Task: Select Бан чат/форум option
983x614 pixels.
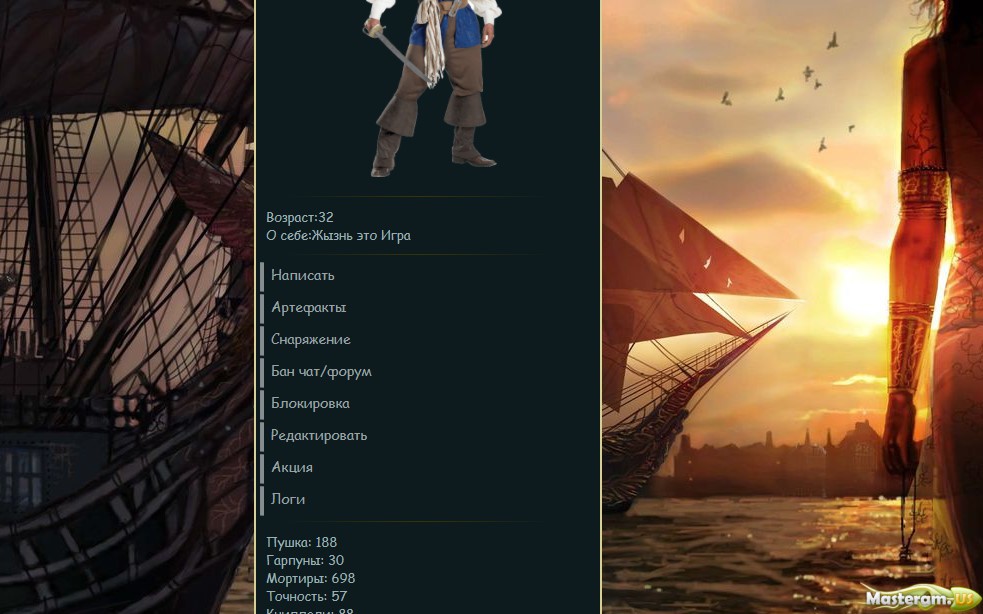Action: click(x=321, y=371)
